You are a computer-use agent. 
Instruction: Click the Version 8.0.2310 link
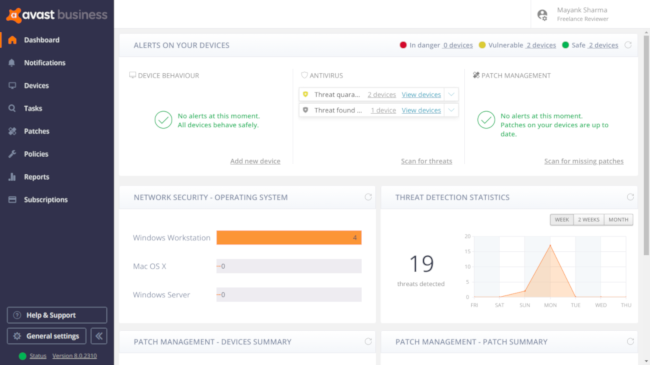click(75, 356)
